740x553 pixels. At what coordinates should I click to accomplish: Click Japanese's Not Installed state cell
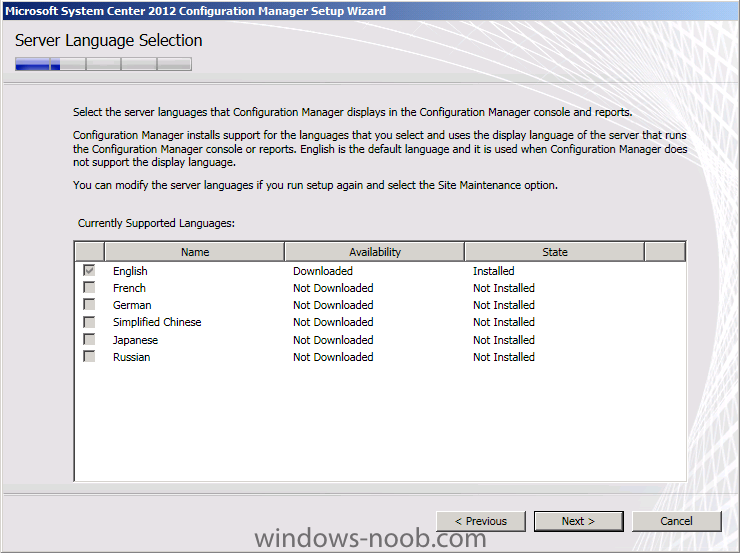(504, 340)
